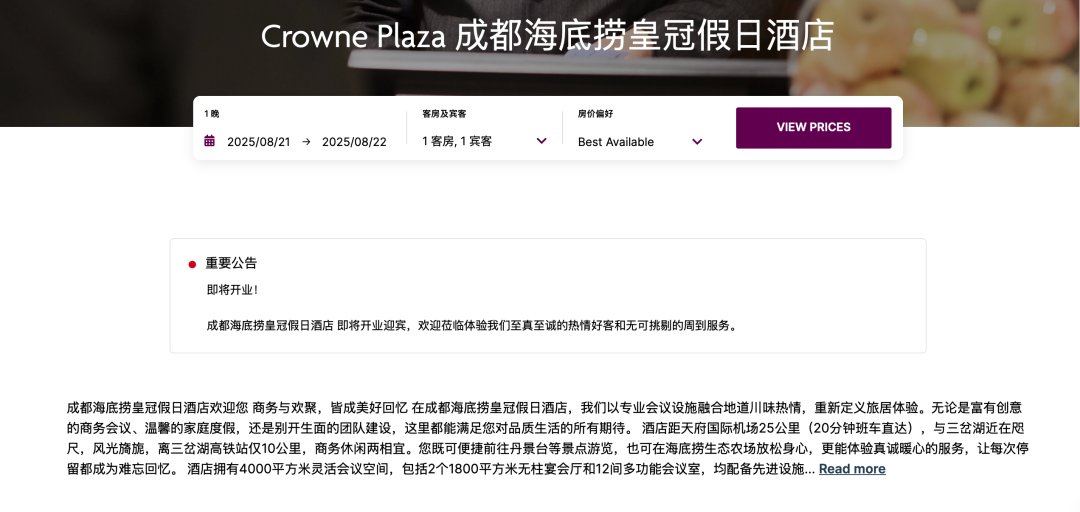Select the 1 客房, 1 宾客 field text

point(457,142)
